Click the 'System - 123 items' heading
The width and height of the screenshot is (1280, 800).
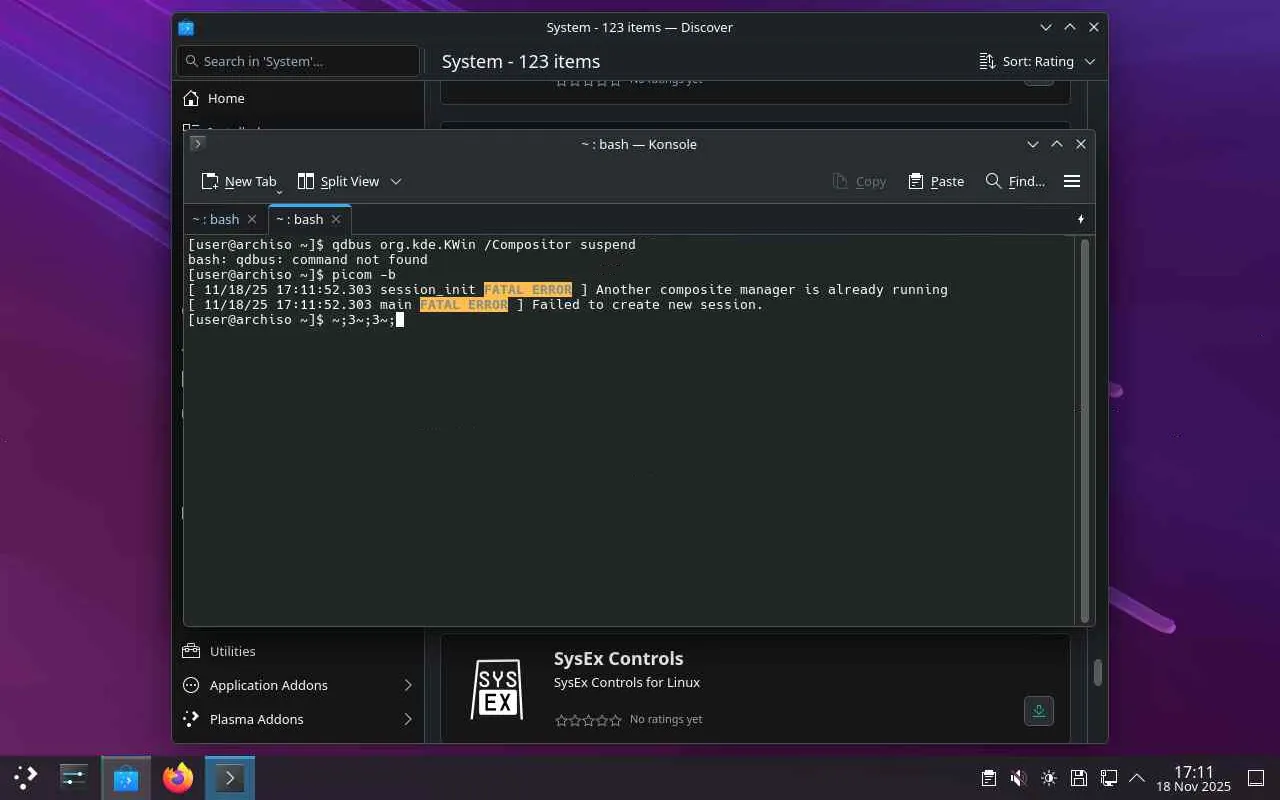click(521, 61)
